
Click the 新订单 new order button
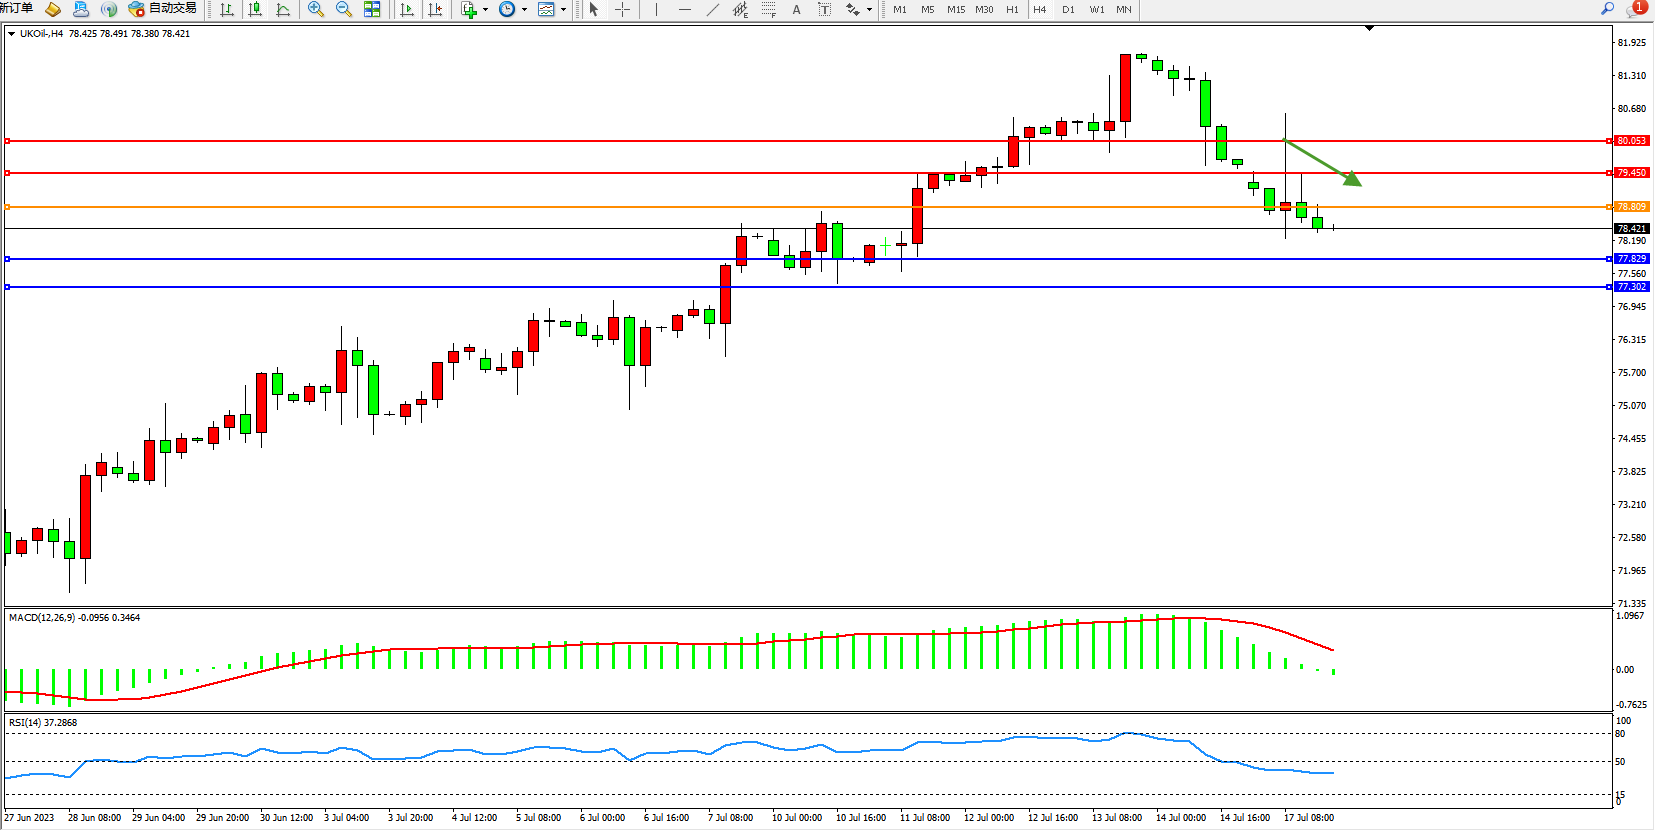point(17,9)
